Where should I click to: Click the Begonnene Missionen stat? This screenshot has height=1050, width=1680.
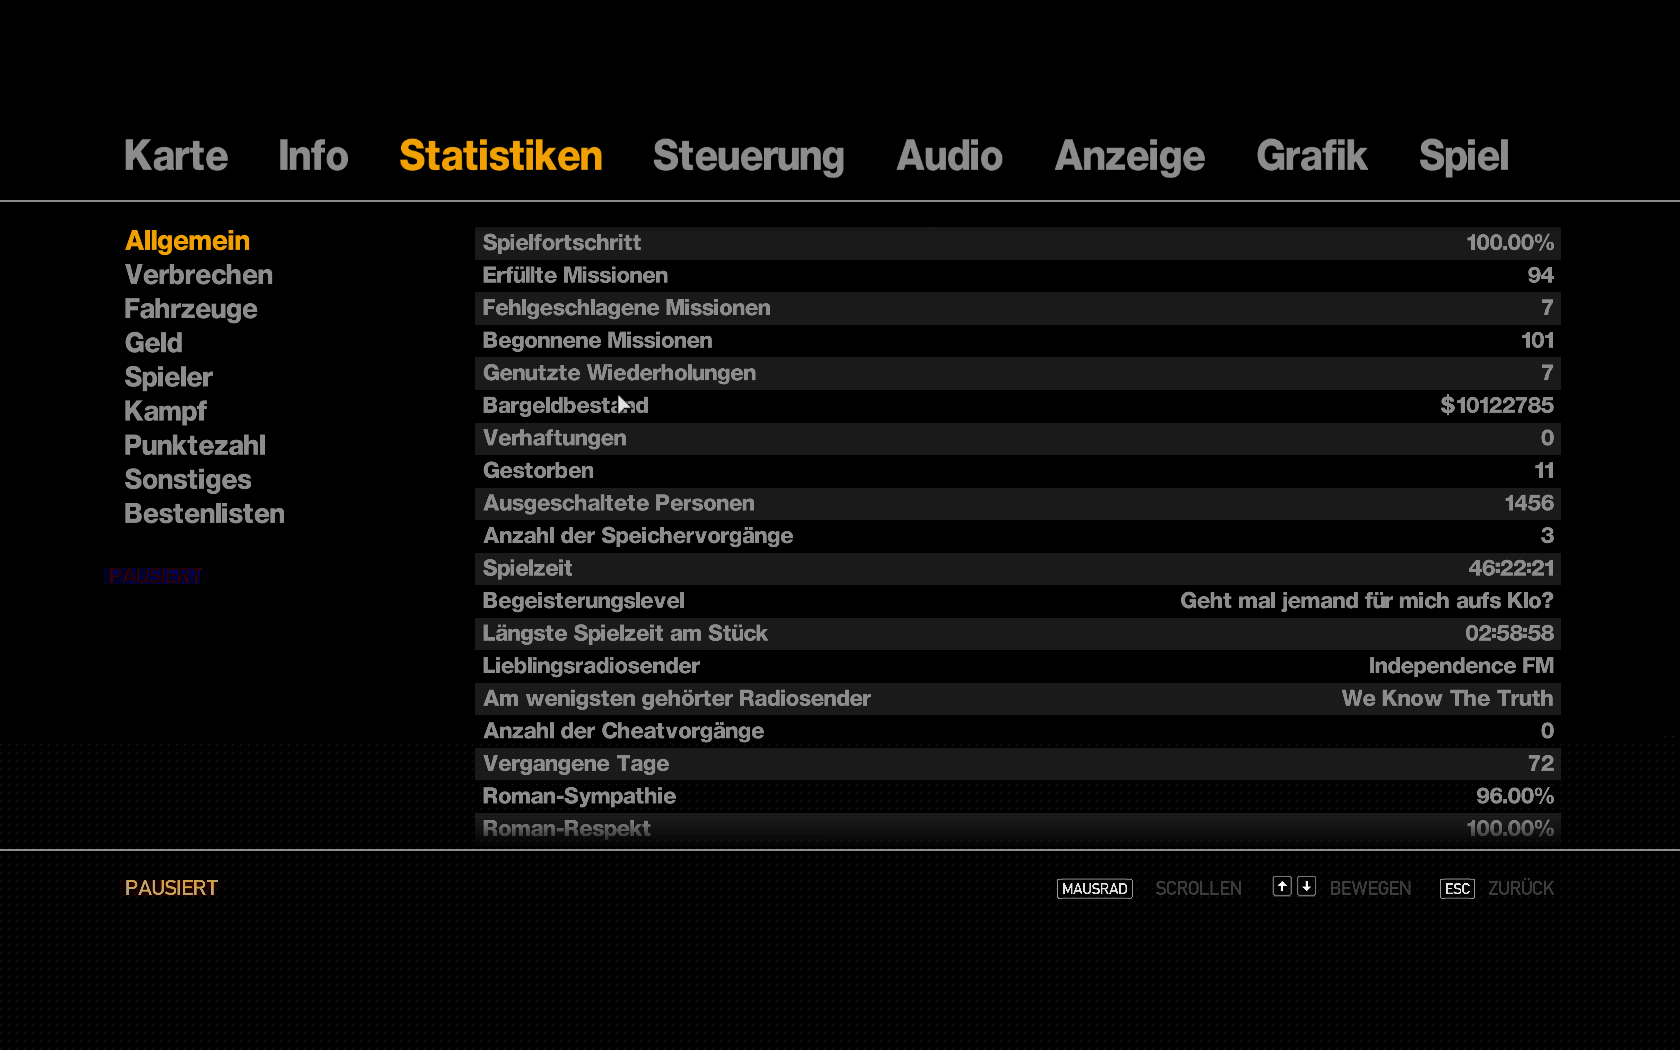tap(1018, 340)
